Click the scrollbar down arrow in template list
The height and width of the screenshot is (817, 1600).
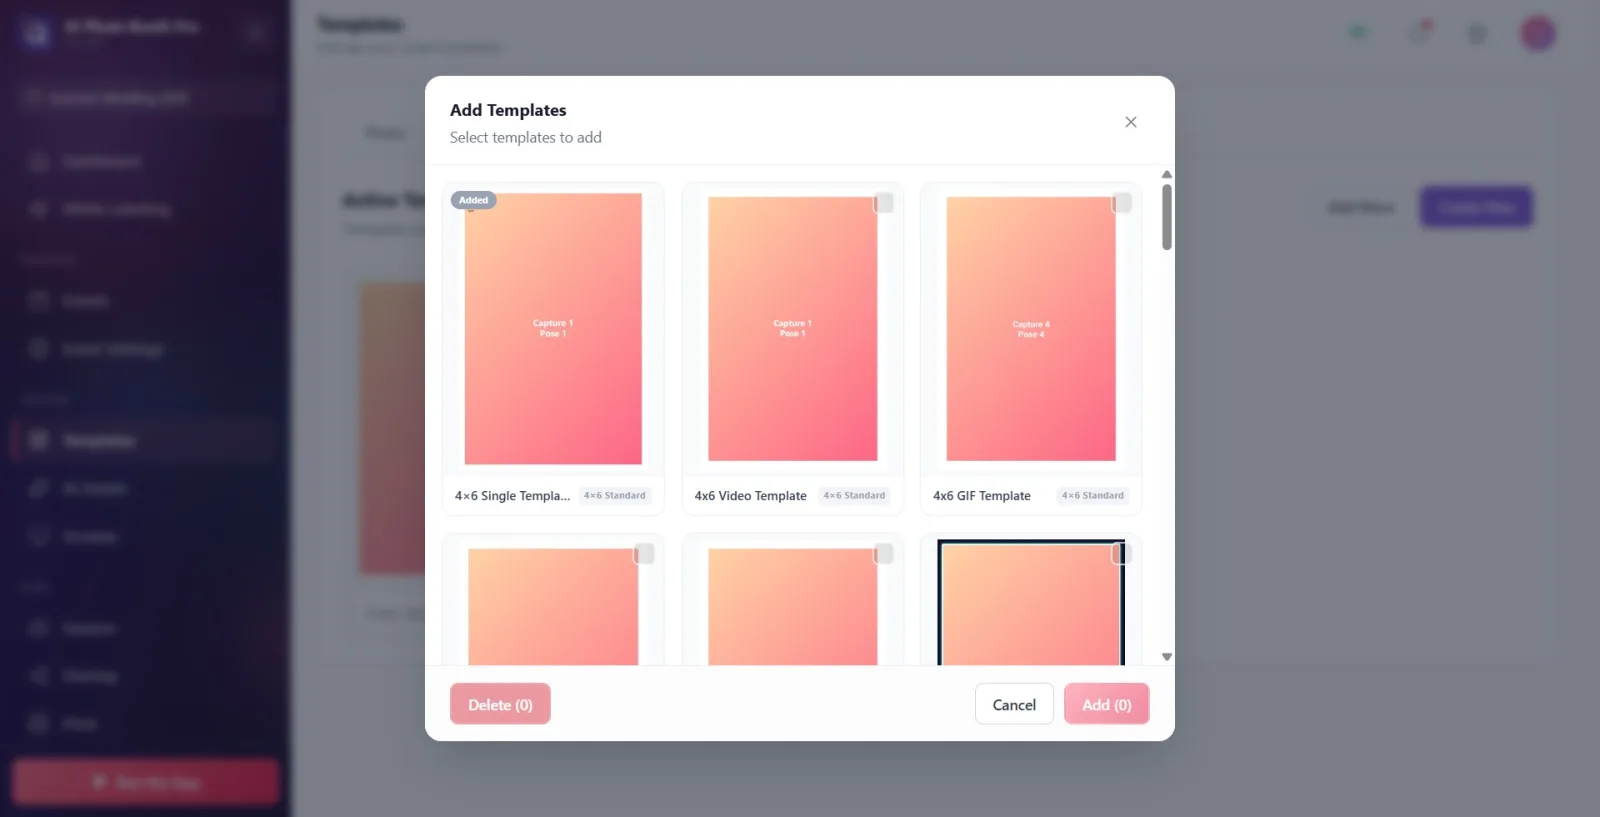[1166, 657]
